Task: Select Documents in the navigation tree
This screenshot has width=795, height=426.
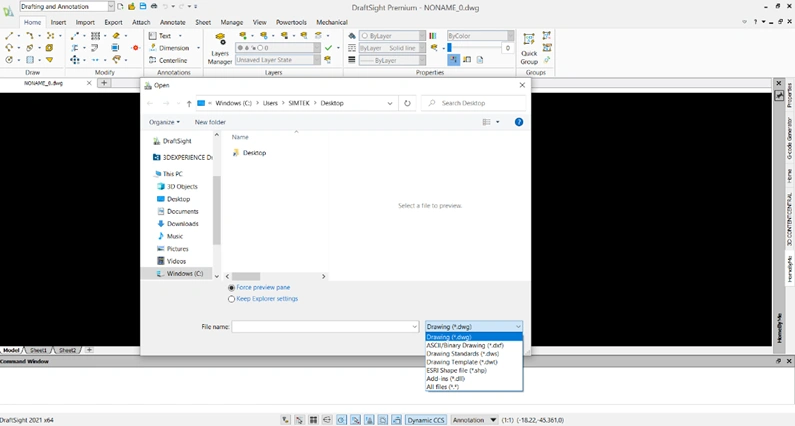Action: point(183,211)
